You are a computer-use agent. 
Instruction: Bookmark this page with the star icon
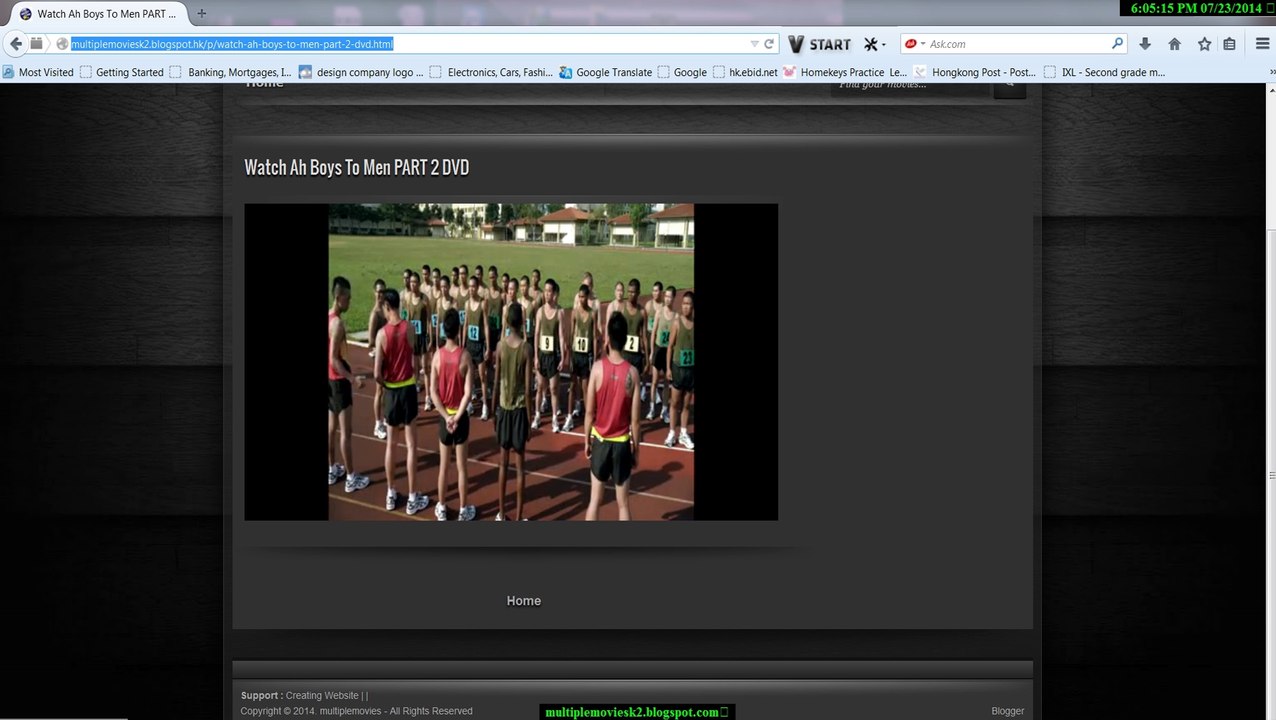coord(1204,44)
